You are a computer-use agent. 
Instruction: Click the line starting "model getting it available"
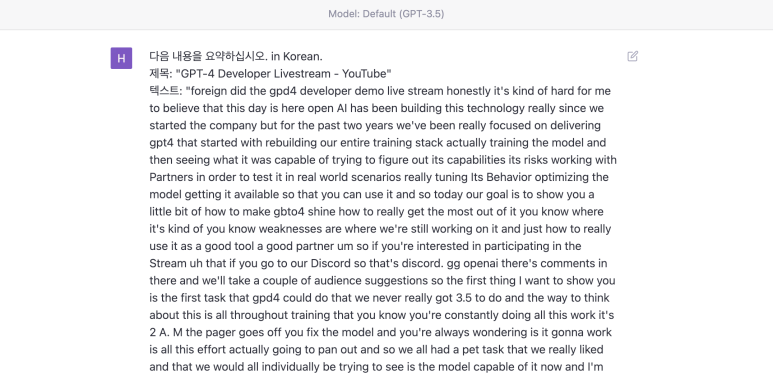click(372, 194)
